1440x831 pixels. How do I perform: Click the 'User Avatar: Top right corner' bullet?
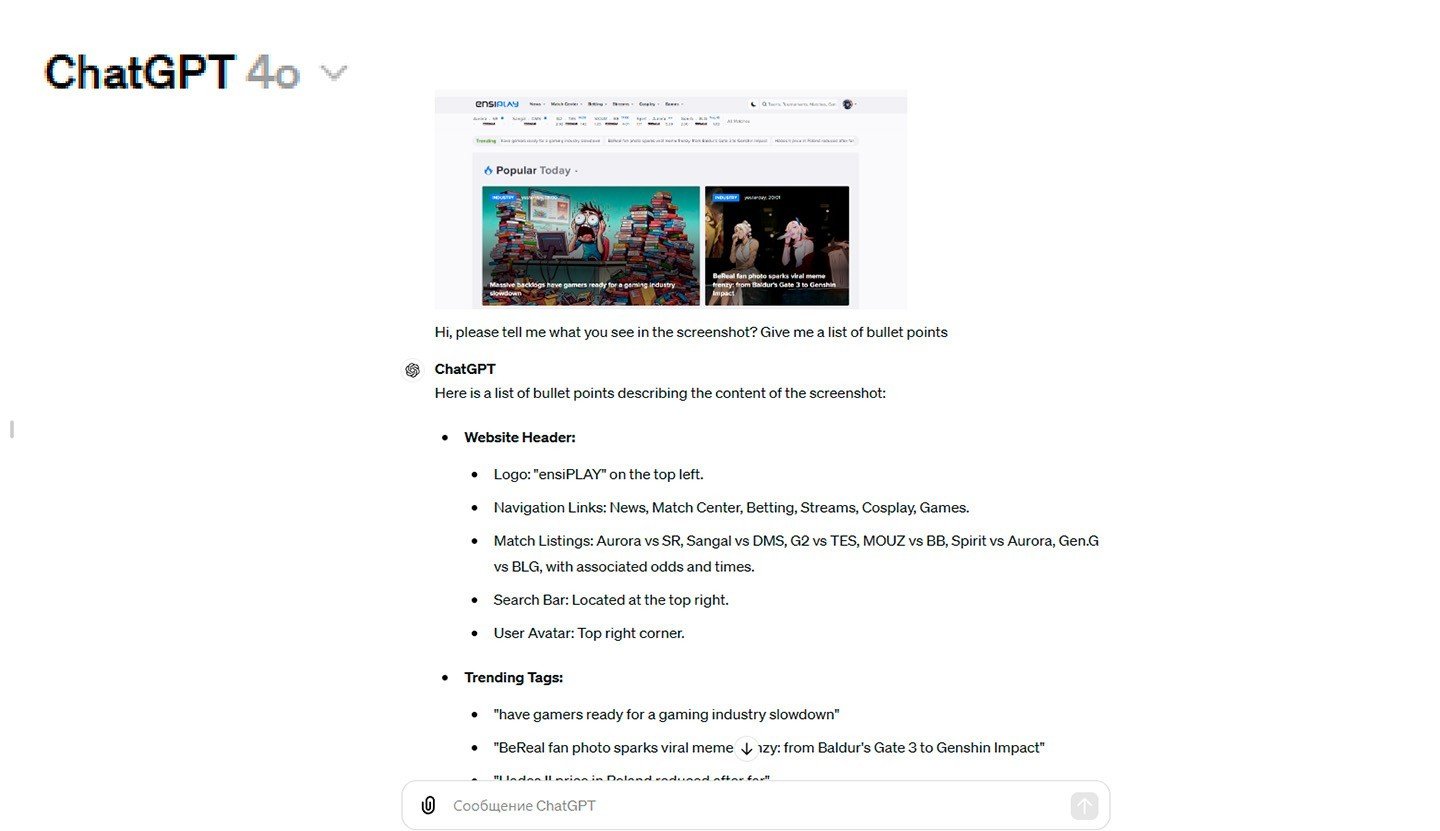tap(589, 633)
